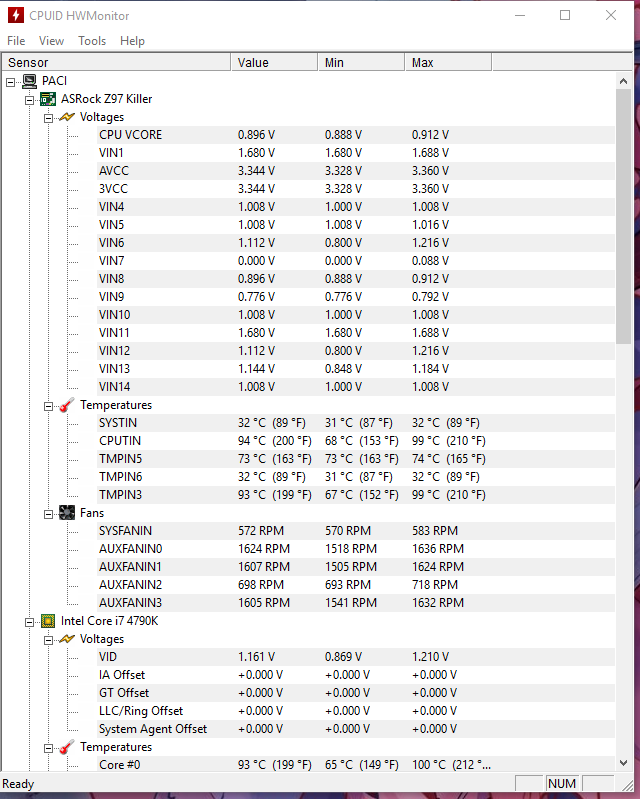Open the File menu
The image size is (640, 799).
tap(16, 41)
